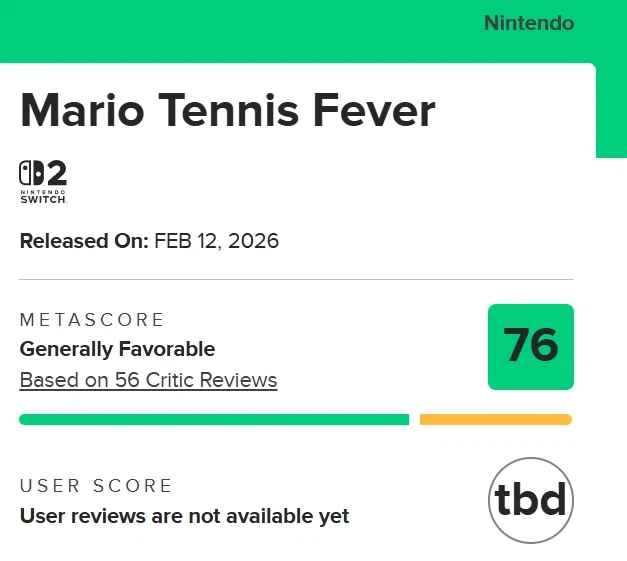Click the green strip right of the title
627x561 pixels.
[611, 110]
